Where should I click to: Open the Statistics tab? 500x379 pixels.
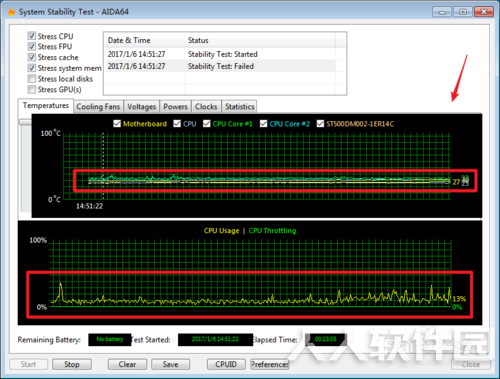[240, 107]
